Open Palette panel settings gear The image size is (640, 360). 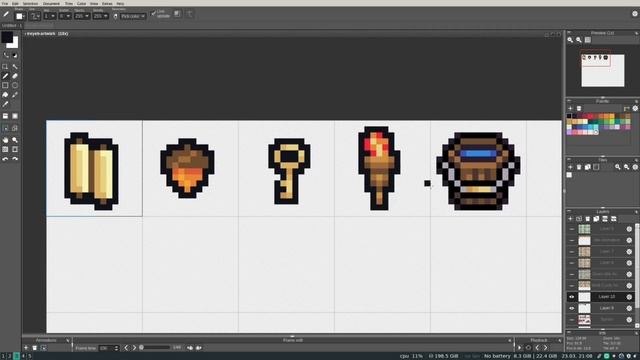click(635, 109)
